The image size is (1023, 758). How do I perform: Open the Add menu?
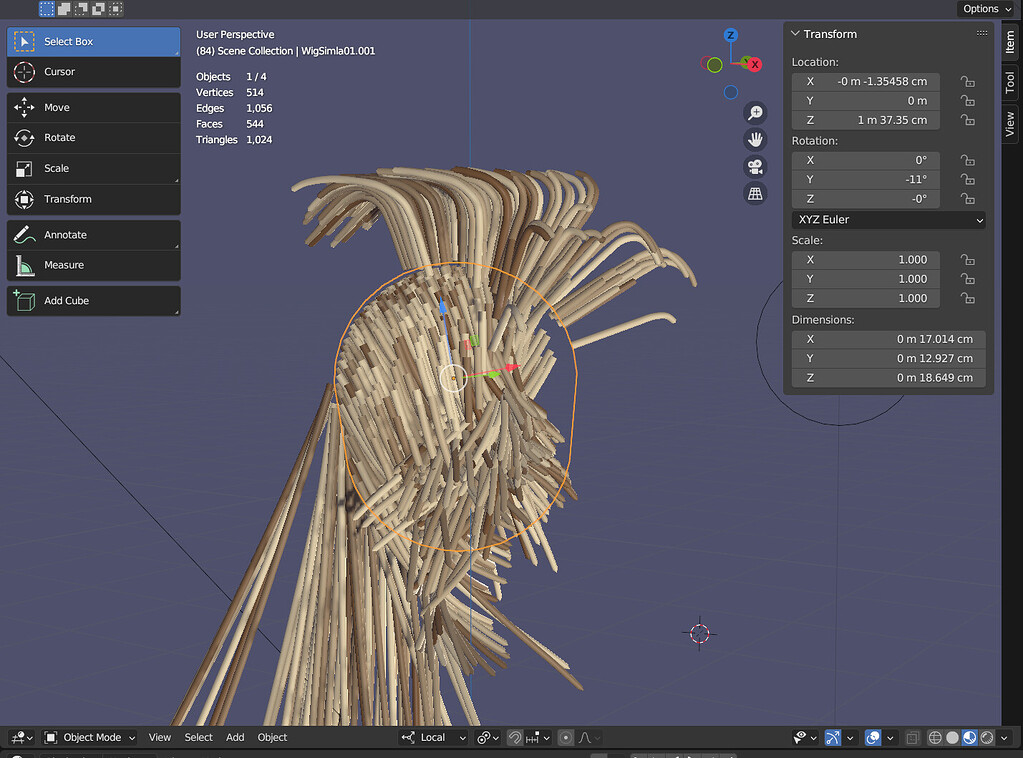coord(235,737)
